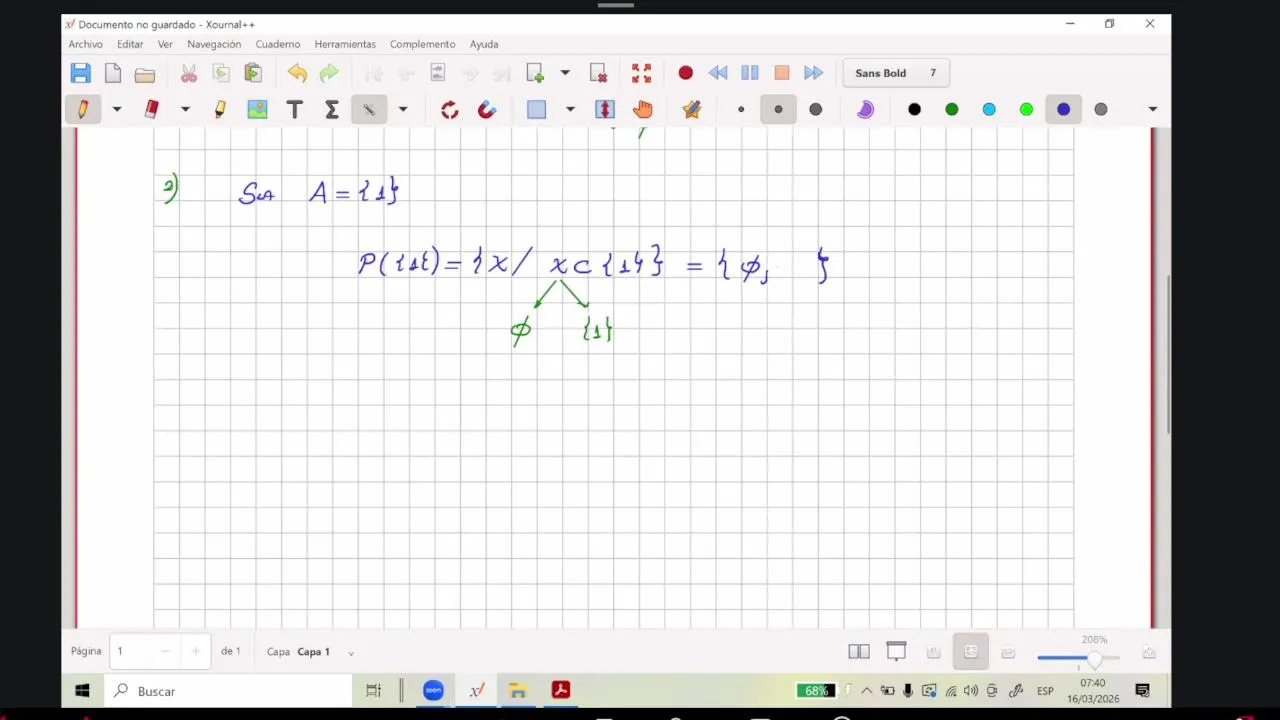The image size is (1280, 720).
Task: Seek forward in audio playback
Action: (813, 73)
